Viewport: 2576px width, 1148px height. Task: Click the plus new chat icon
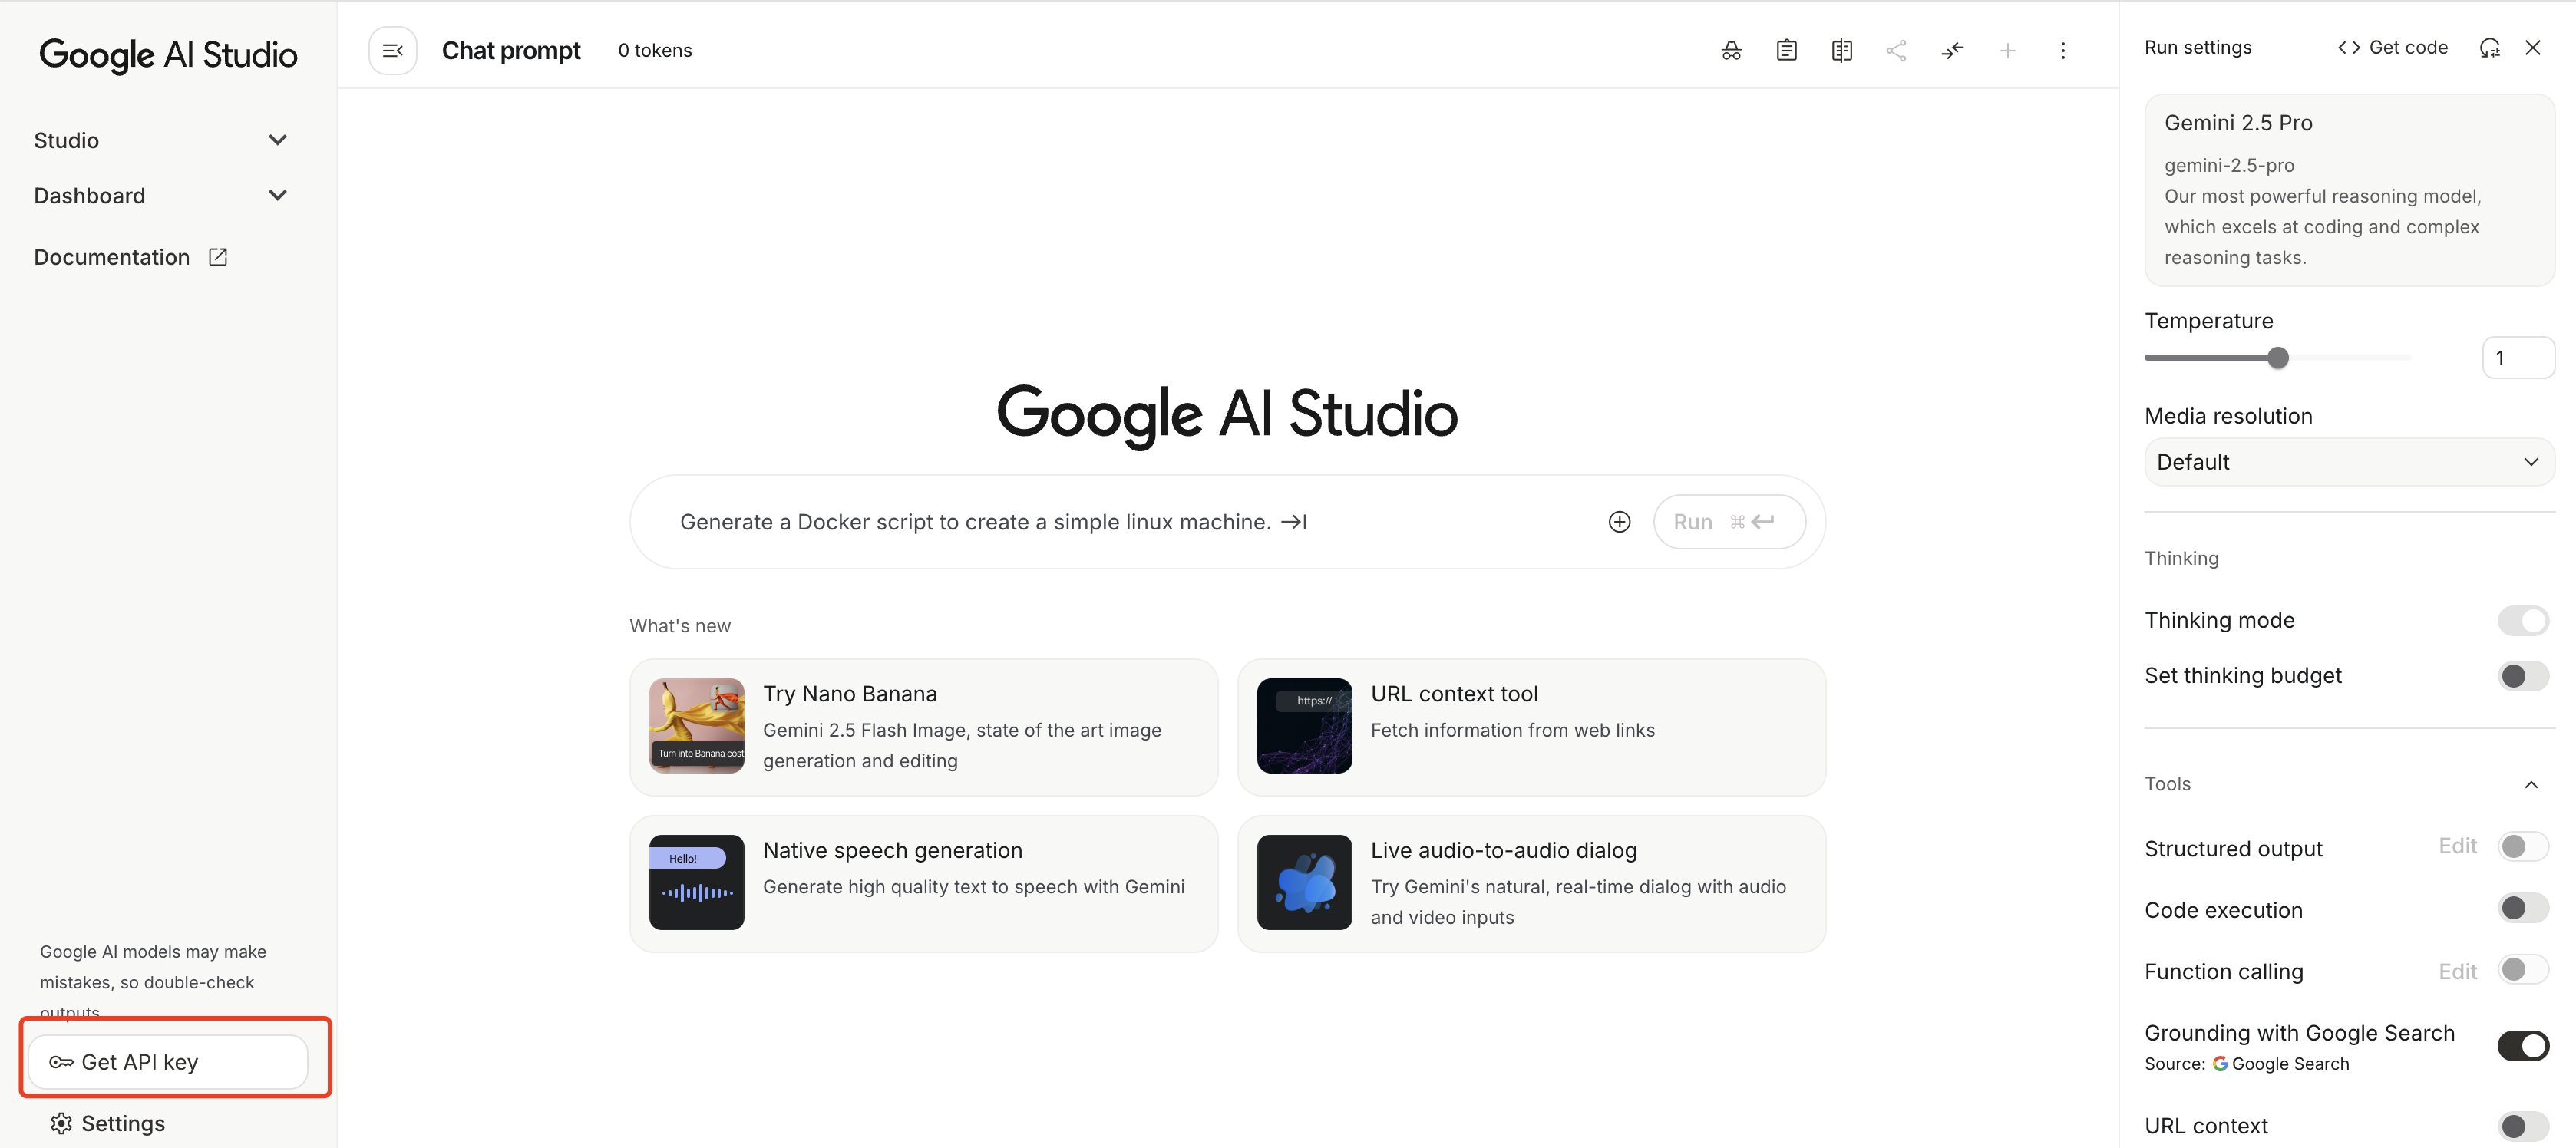[2007, 50]
